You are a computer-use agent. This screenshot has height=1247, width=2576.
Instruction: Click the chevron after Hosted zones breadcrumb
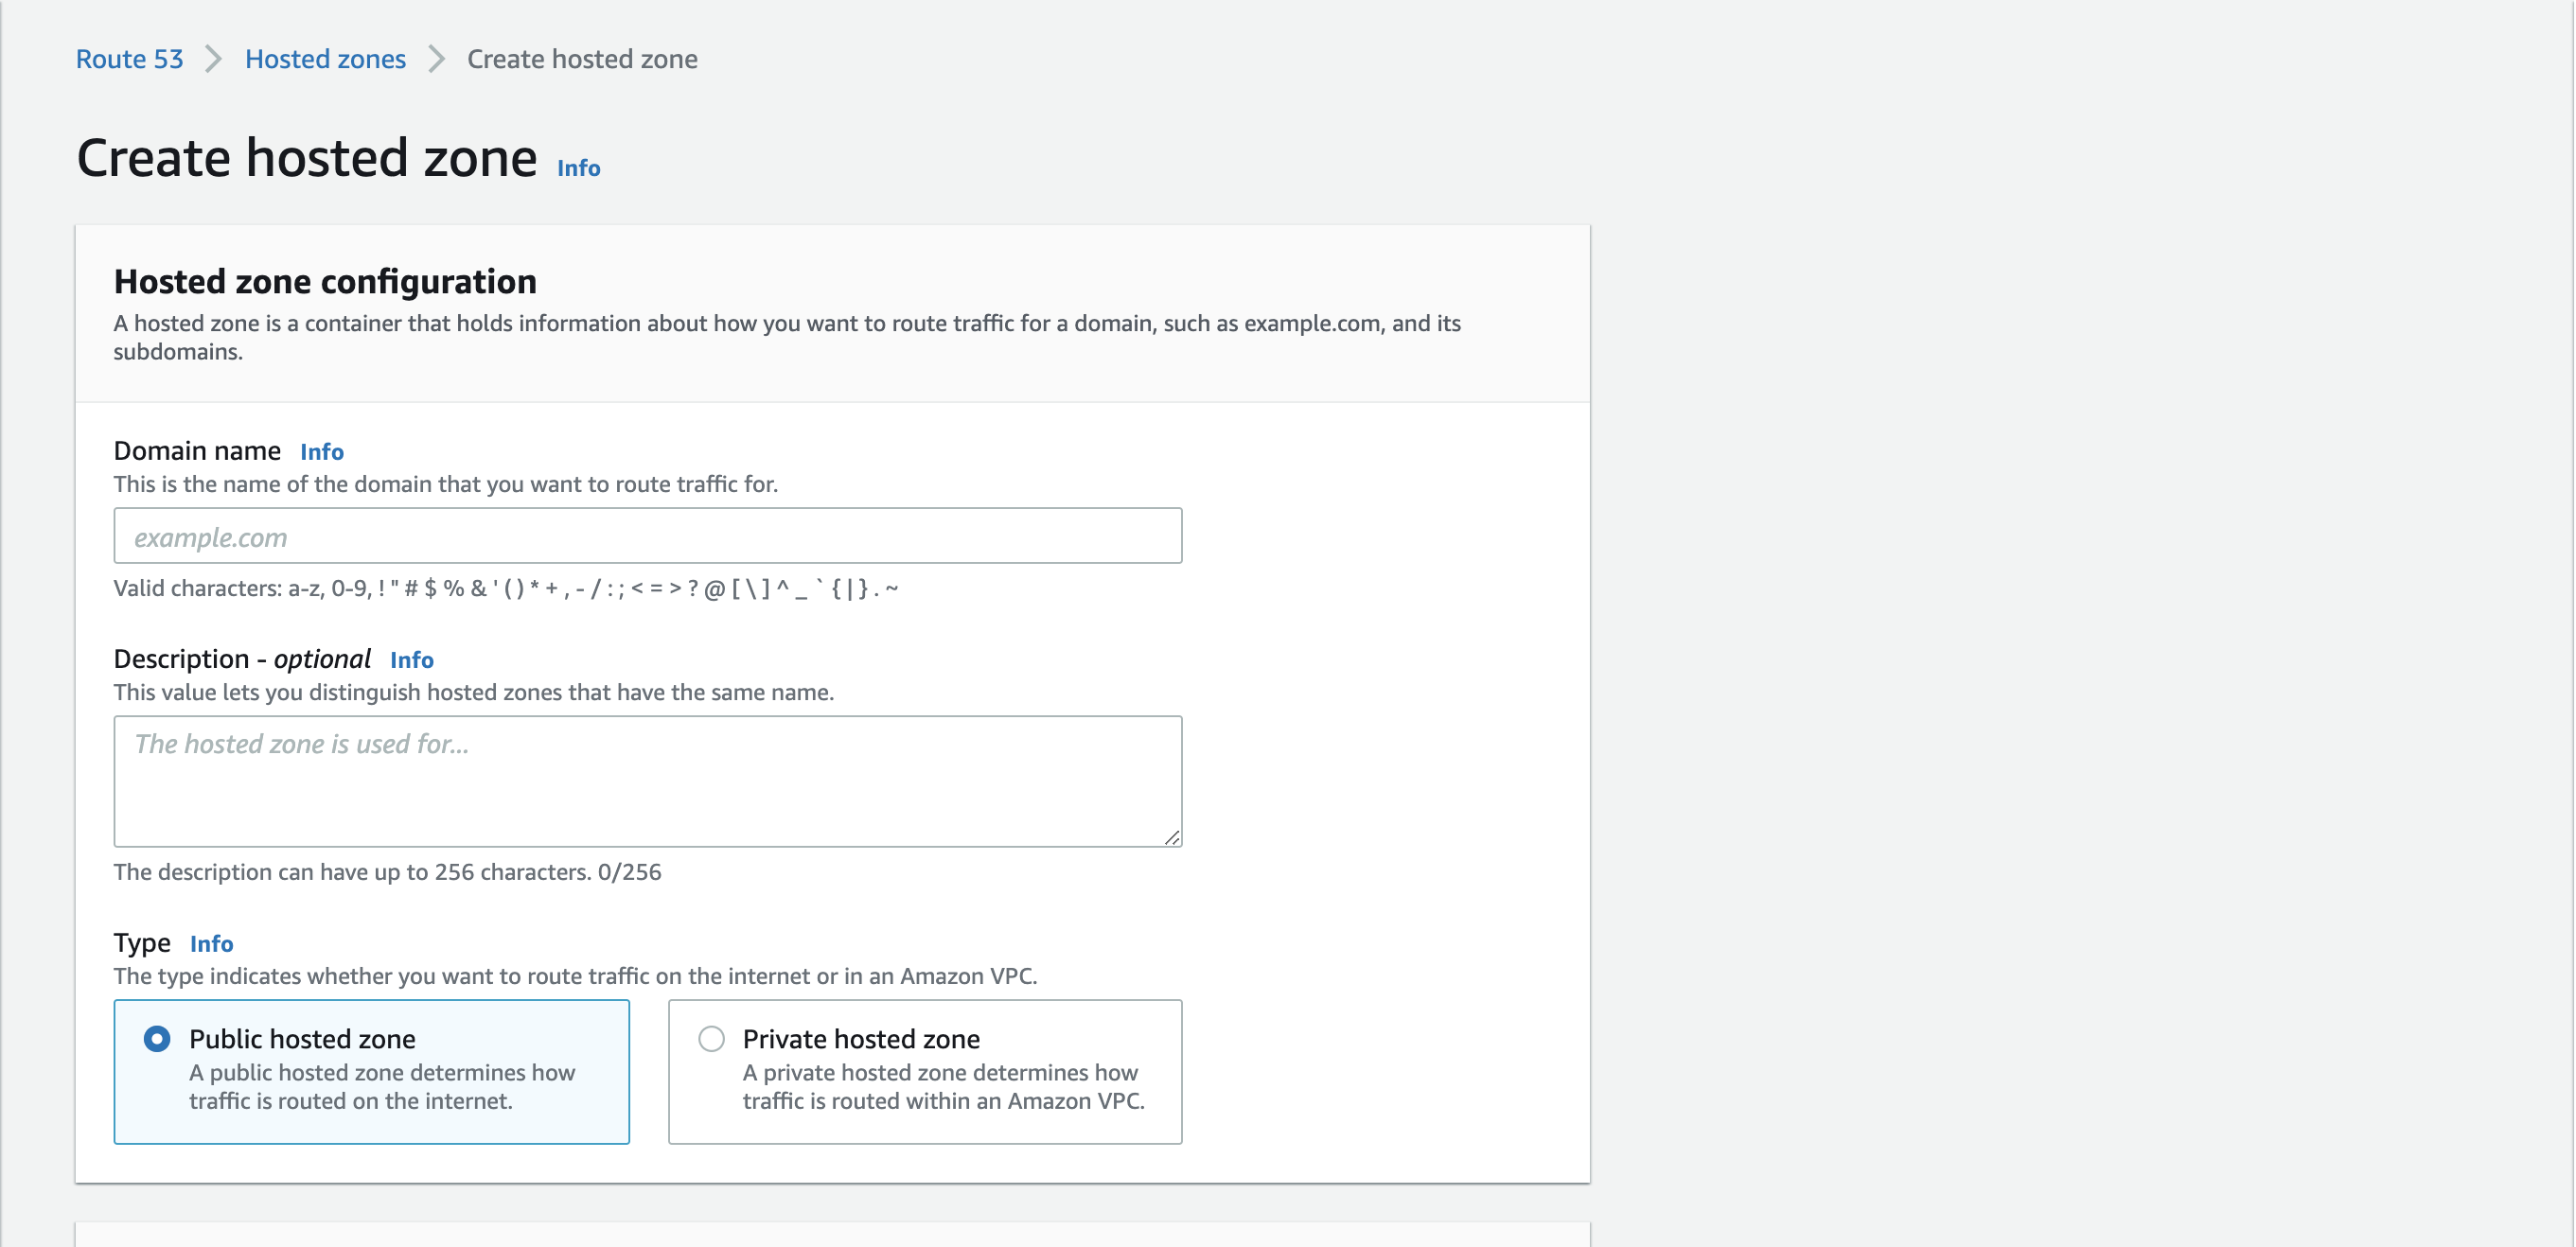(x=436, y=59)
